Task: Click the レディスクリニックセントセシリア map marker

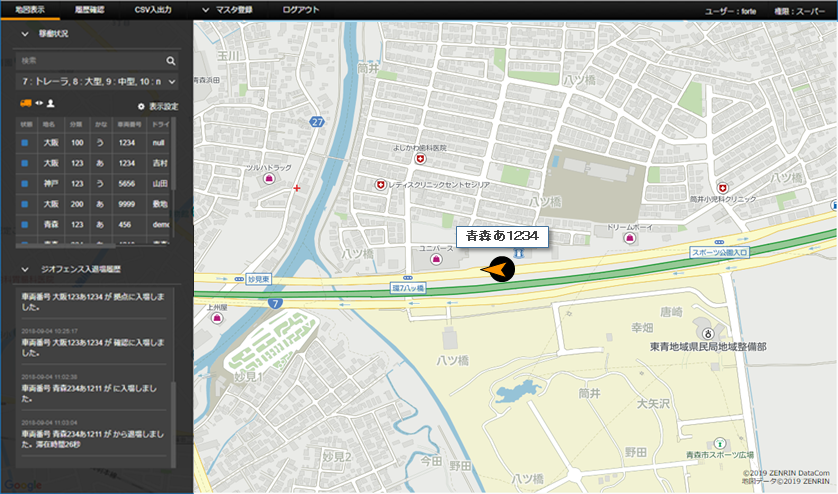Action: click(380, 185)
